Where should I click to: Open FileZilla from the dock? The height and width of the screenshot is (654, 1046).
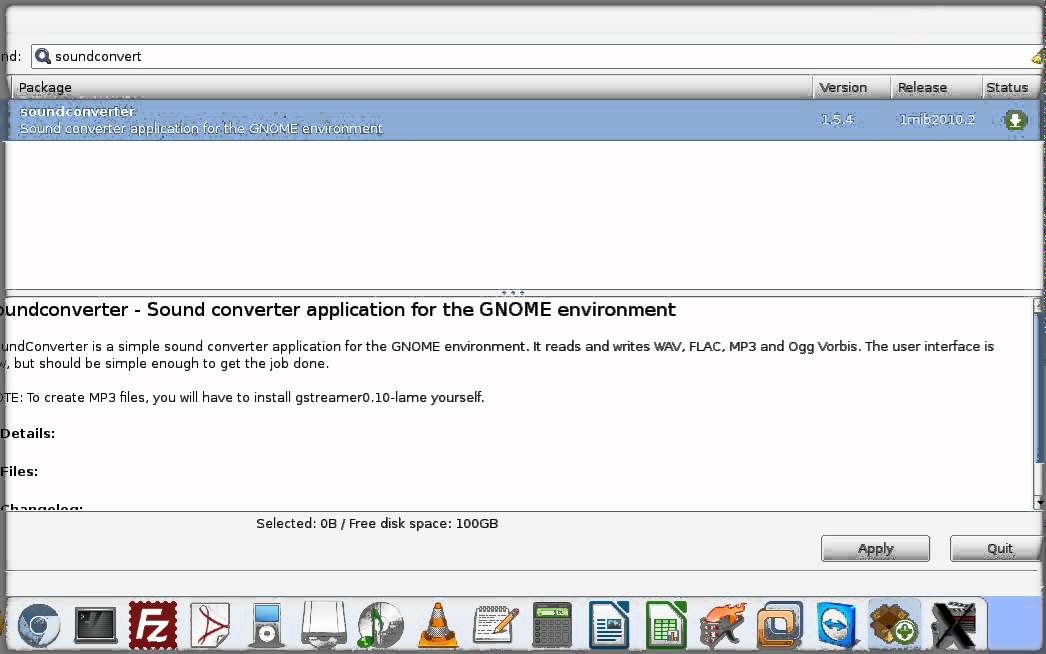[153, 625]
